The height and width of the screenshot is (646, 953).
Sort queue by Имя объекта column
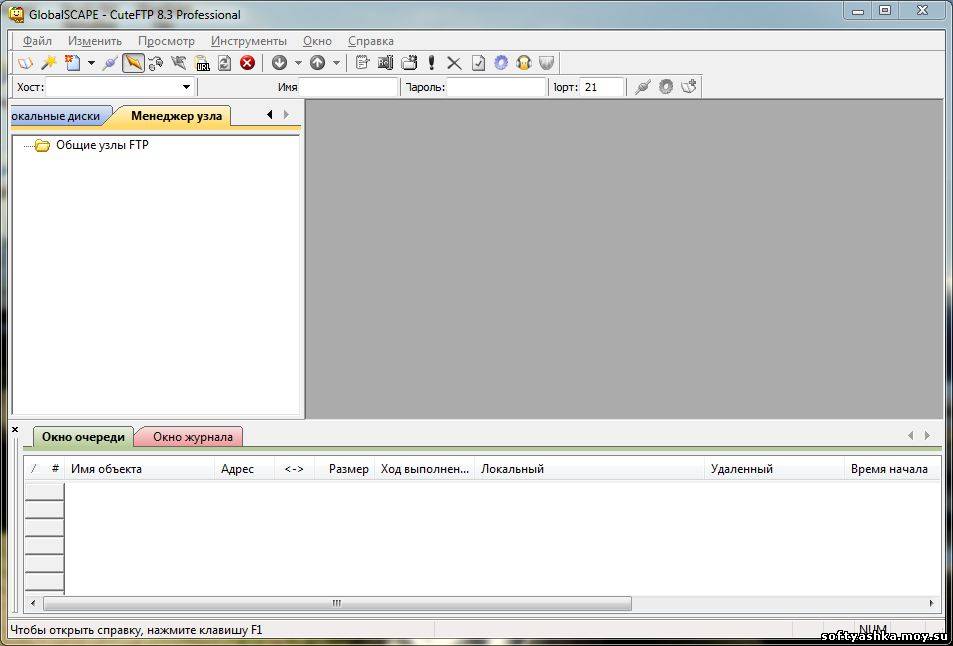[x=139, y=469]
